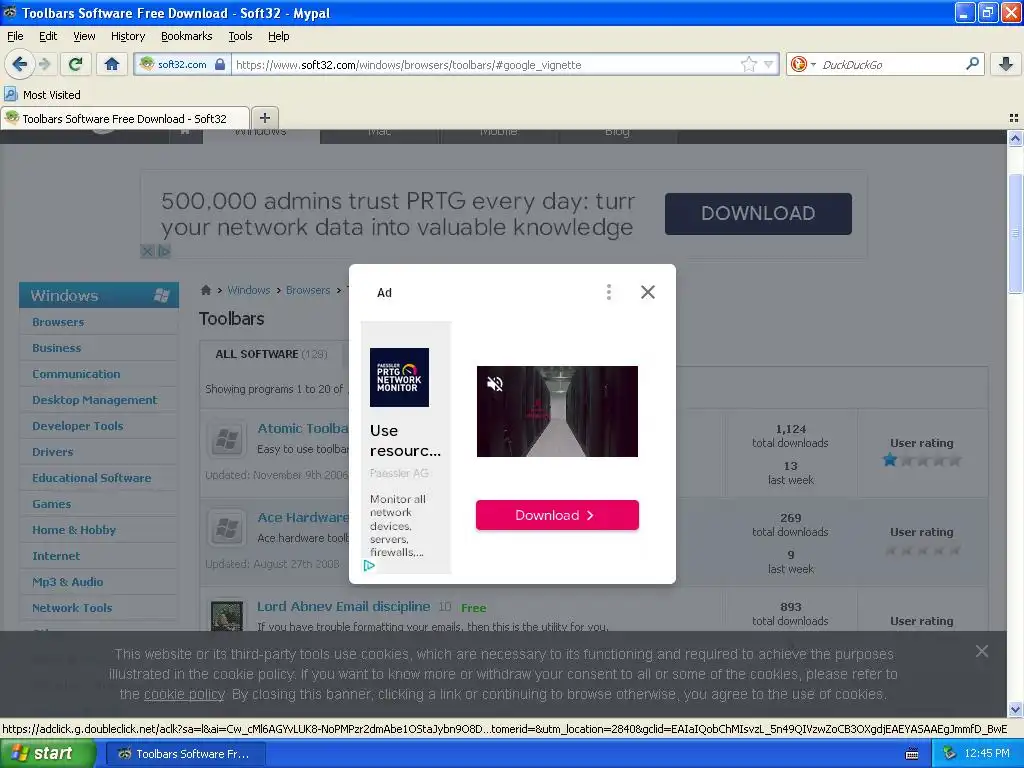Screen dimensions: 1024x768
Task: Click the pink Download button in ad
Action: click(x=557, y=515)
